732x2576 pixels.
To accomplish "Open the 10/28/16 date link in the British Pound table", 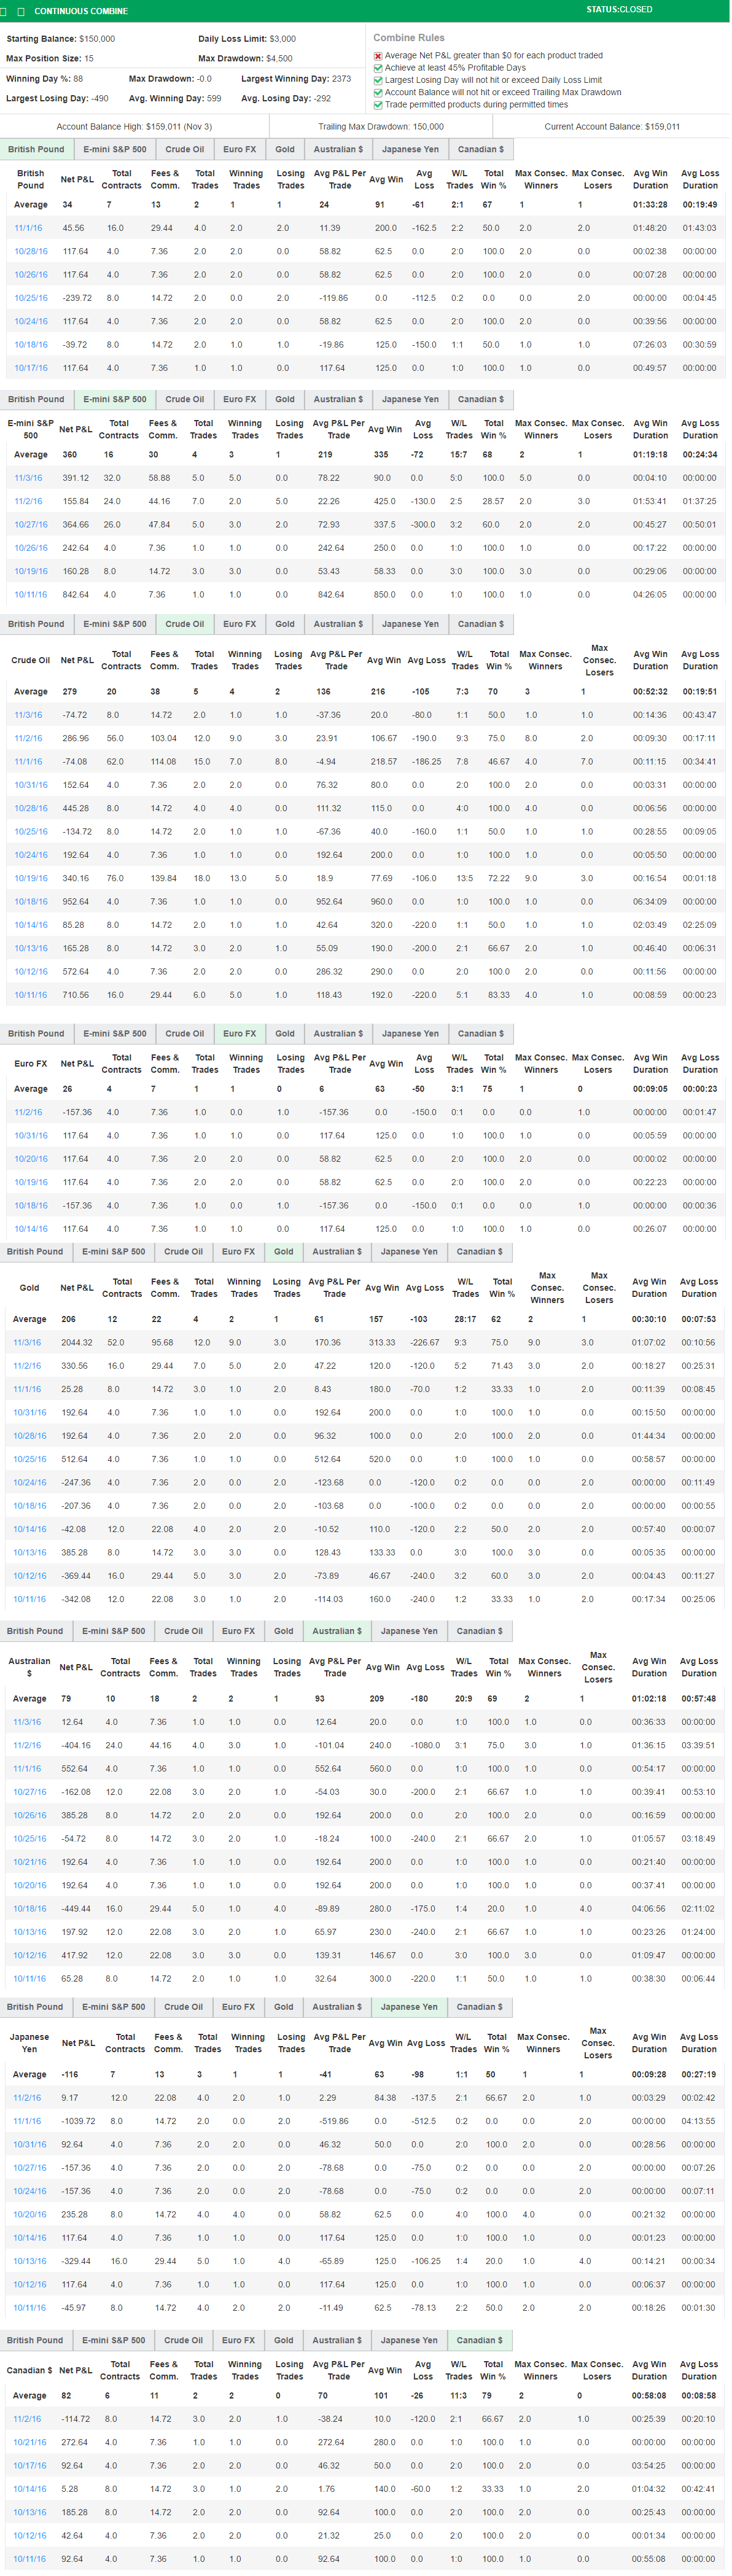I will point(30,252).
